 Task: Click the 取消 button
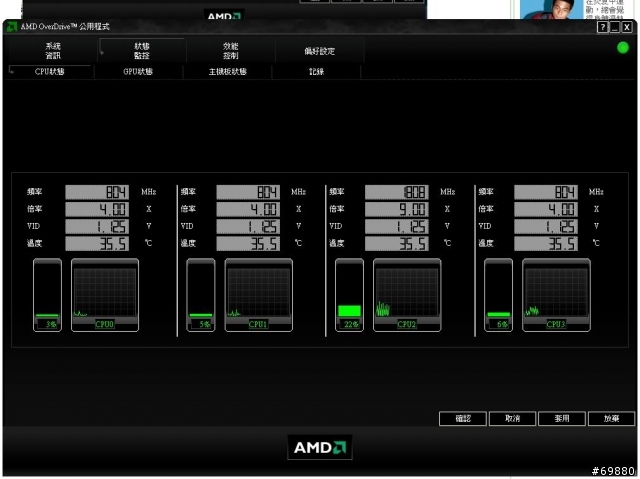click(x=512, y=419)
